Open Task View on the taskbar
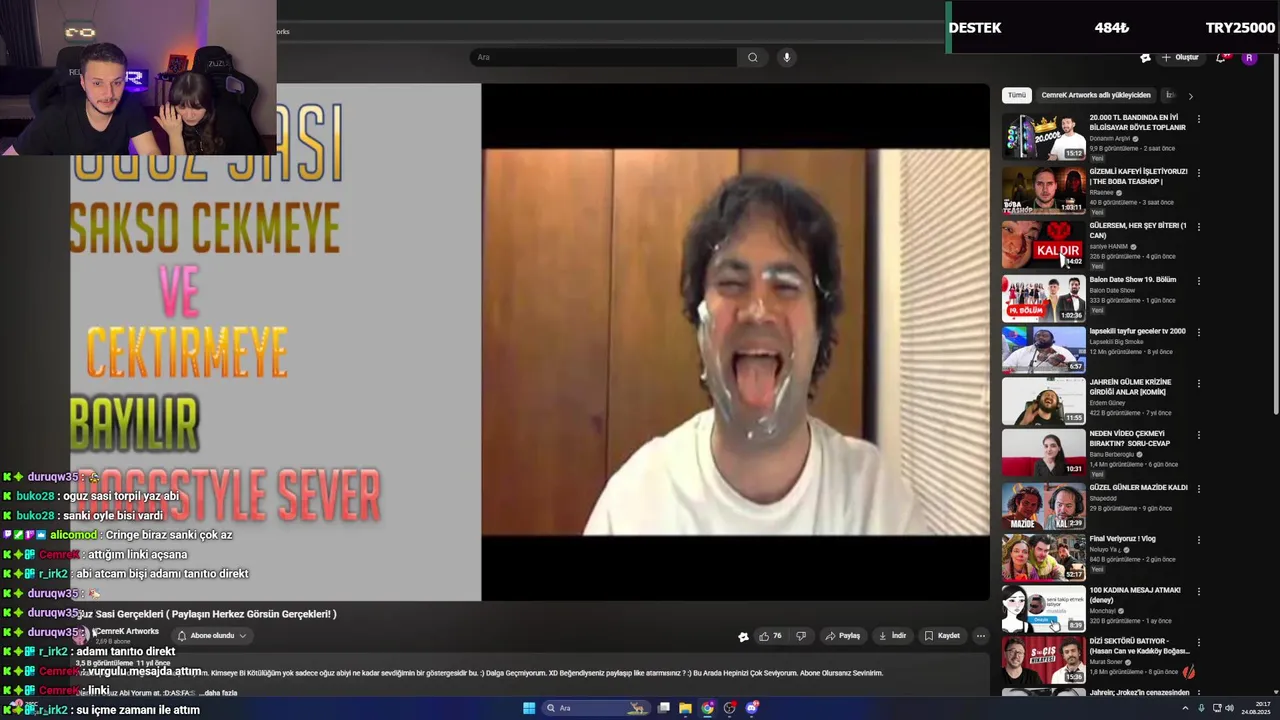 663,708
